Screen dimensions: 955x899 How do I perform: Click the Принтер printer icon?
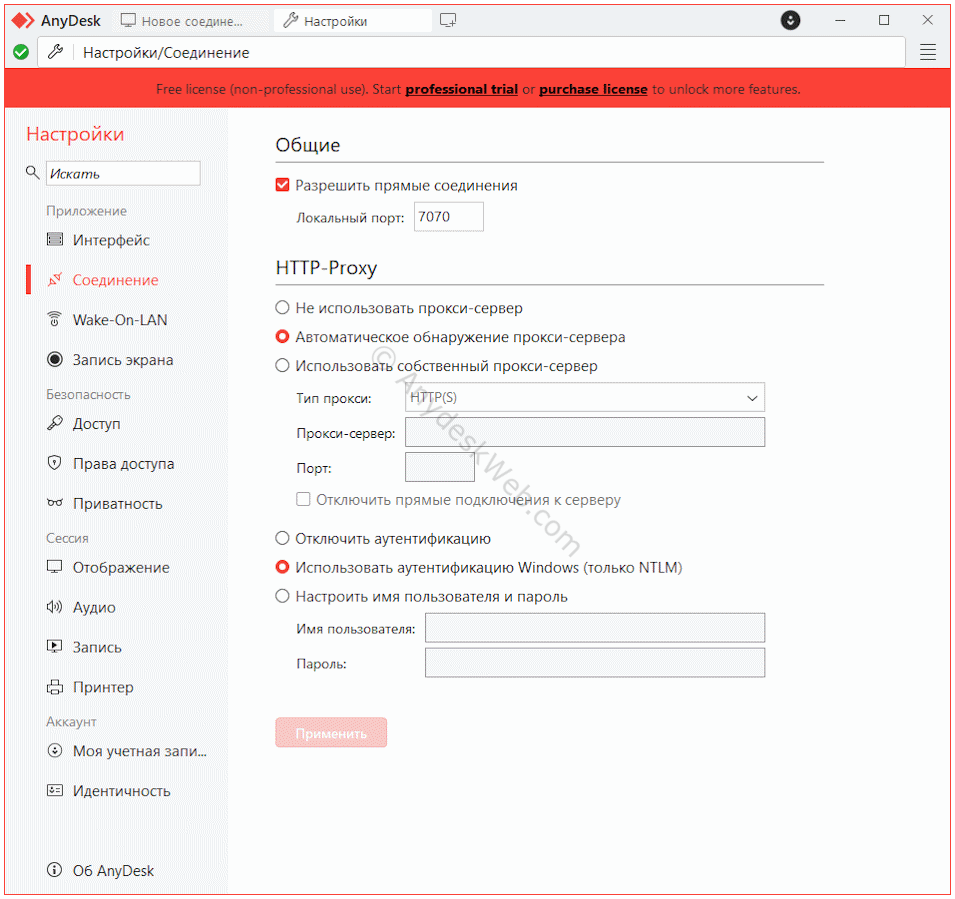coord(55,687)
